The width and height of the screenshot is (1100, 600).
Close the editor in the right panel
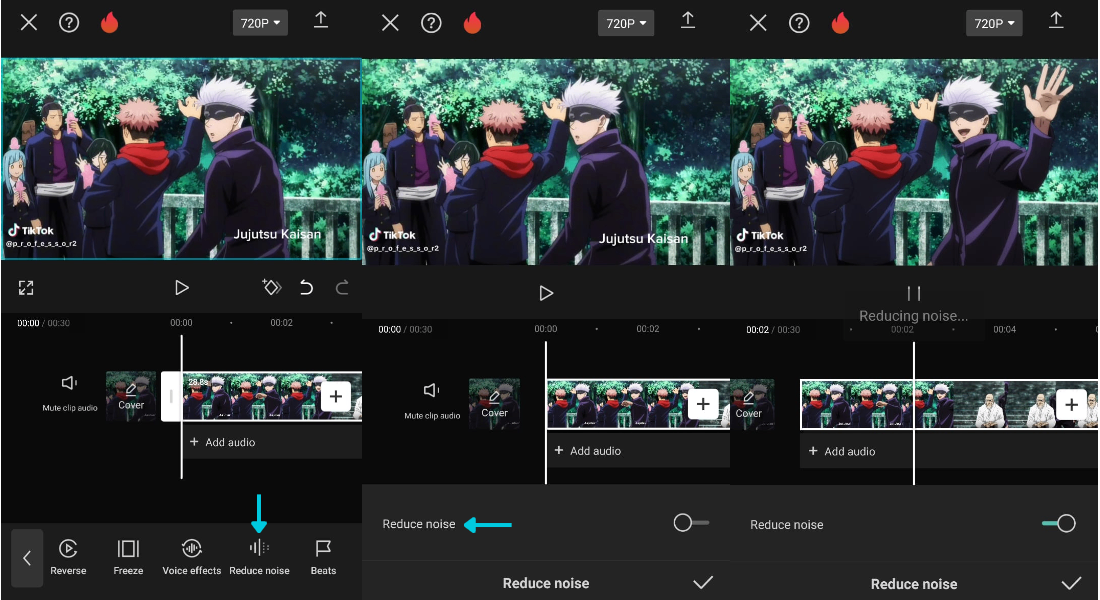pyautogui.click(x=758, y=23)
